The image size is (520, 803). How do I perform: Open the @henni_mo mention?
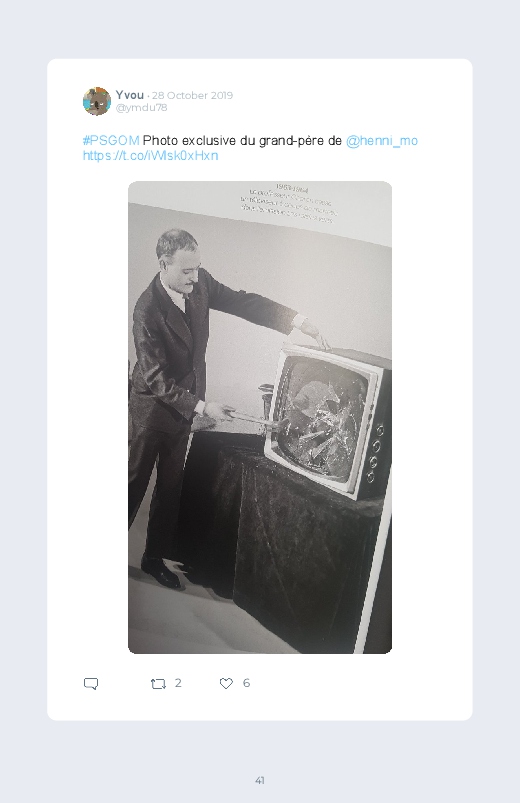pyautogui.click(x=382, y=140)
